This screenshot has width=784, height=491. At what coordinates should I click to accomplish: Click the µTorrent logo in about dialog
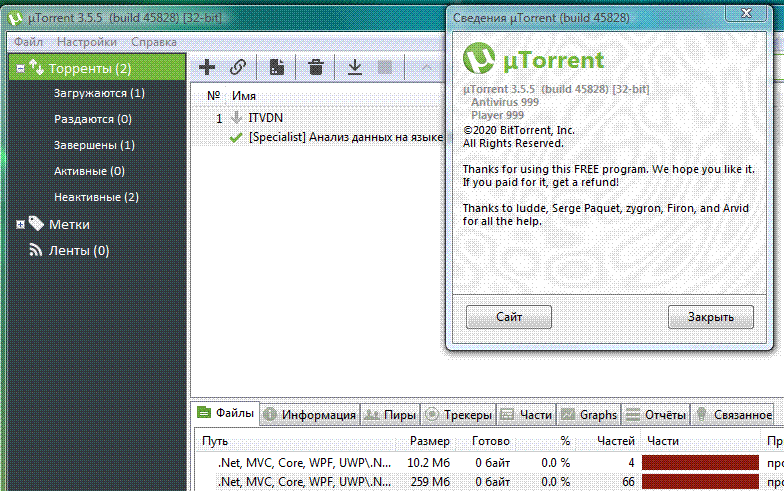(479, 58)
